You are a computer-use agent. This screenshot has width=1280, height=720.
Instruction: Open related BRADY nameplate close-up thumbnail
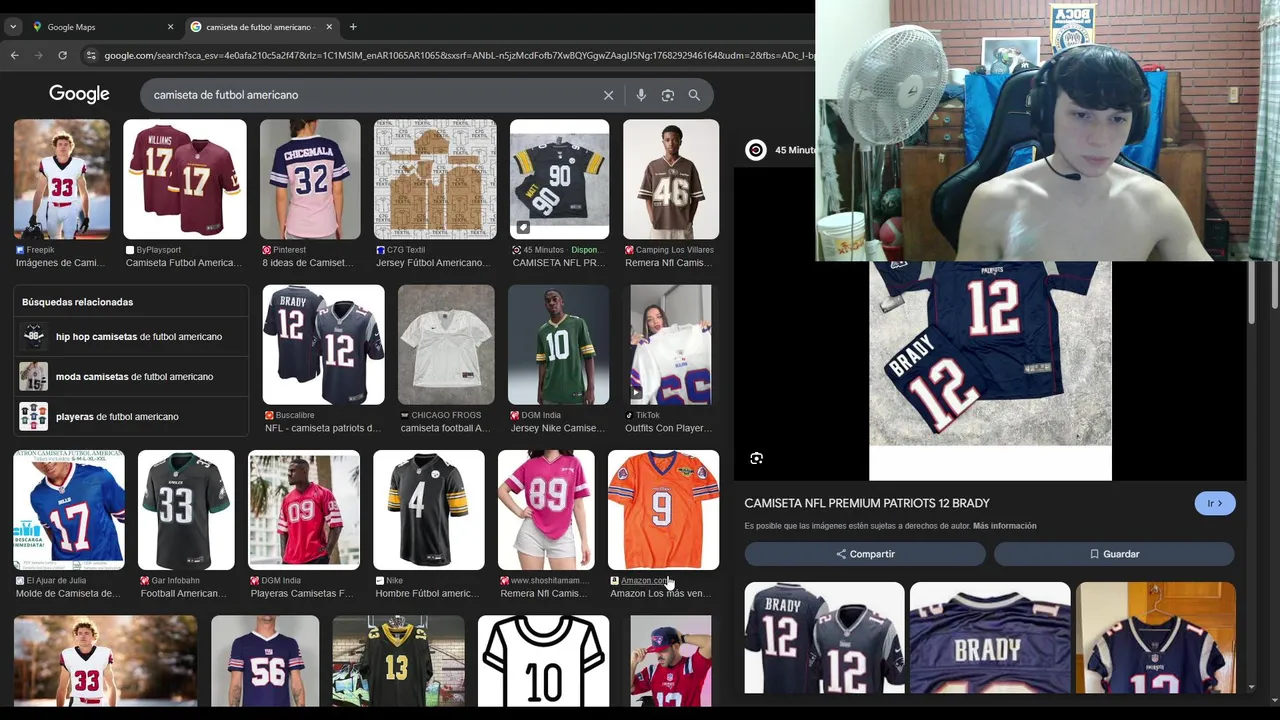click(990, 638)
